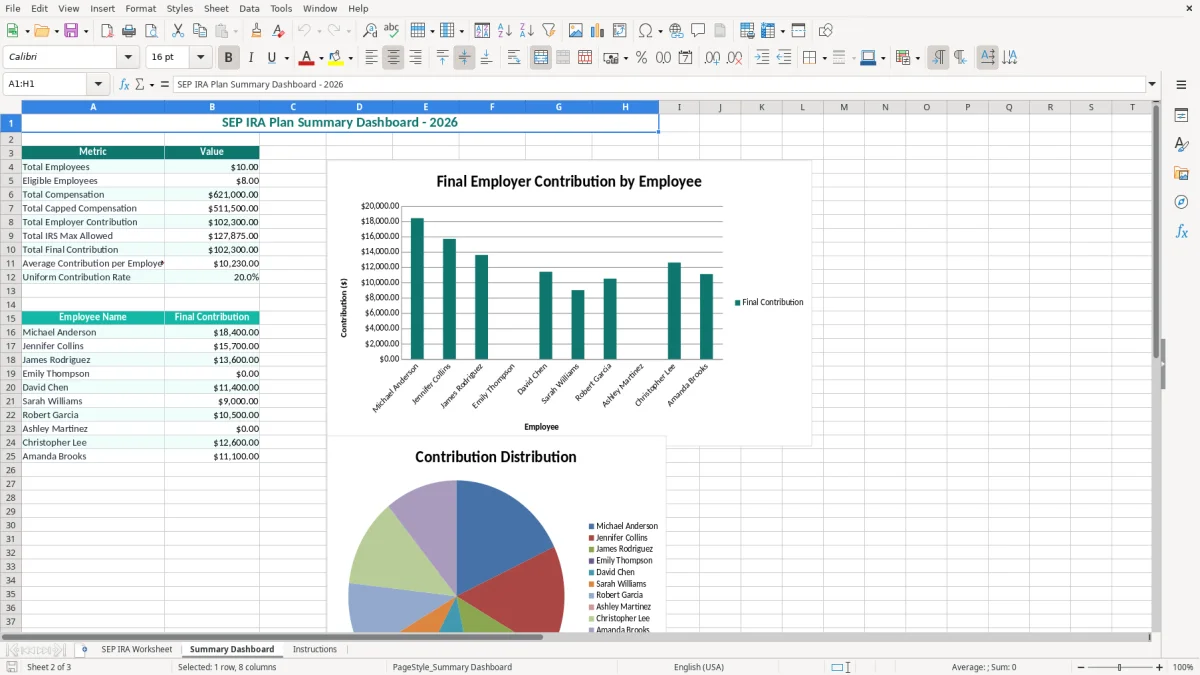Click the 100% zoom level
Image resolution: width=1200 pixels, height=675 pixels.
tap(1183, 667)
